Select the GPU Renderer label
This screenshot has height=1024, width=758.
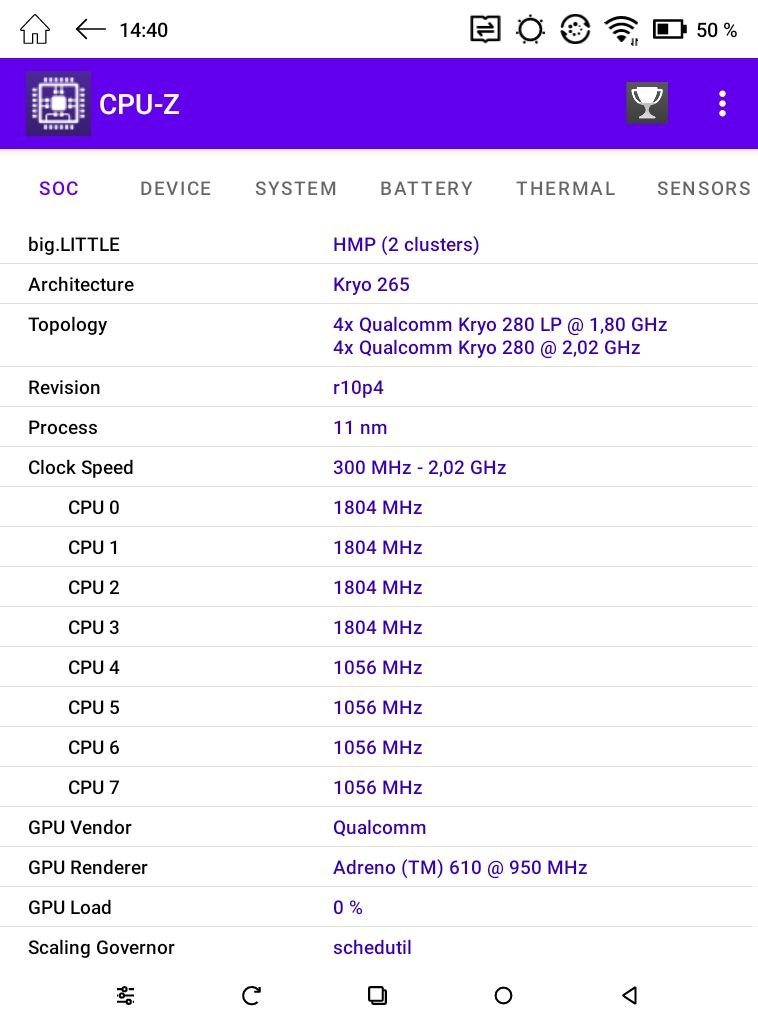point(87,867)
